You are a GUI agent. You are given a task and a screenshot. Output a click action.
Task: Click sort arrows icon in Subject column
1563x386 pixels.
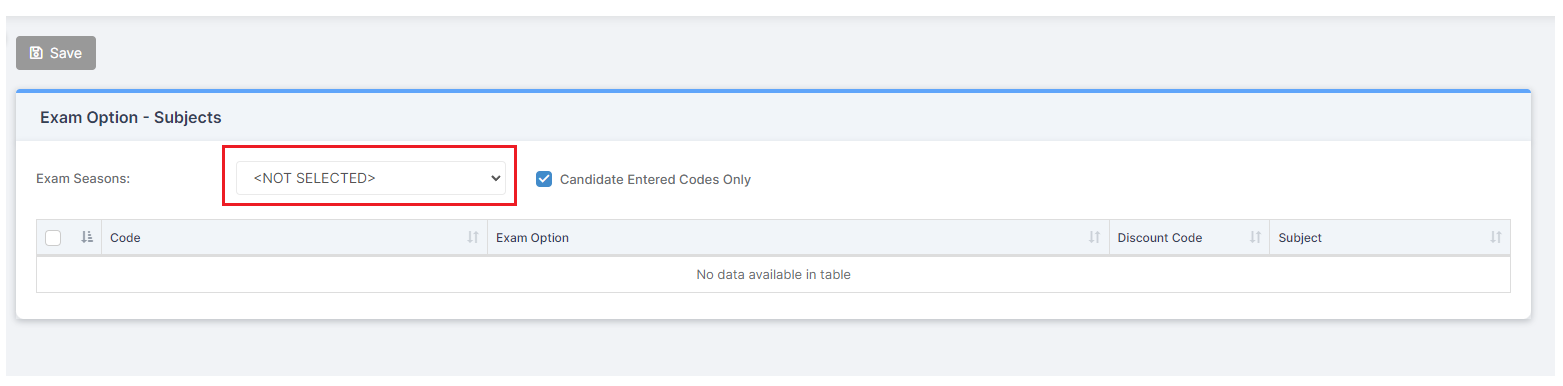(1496, 238)
